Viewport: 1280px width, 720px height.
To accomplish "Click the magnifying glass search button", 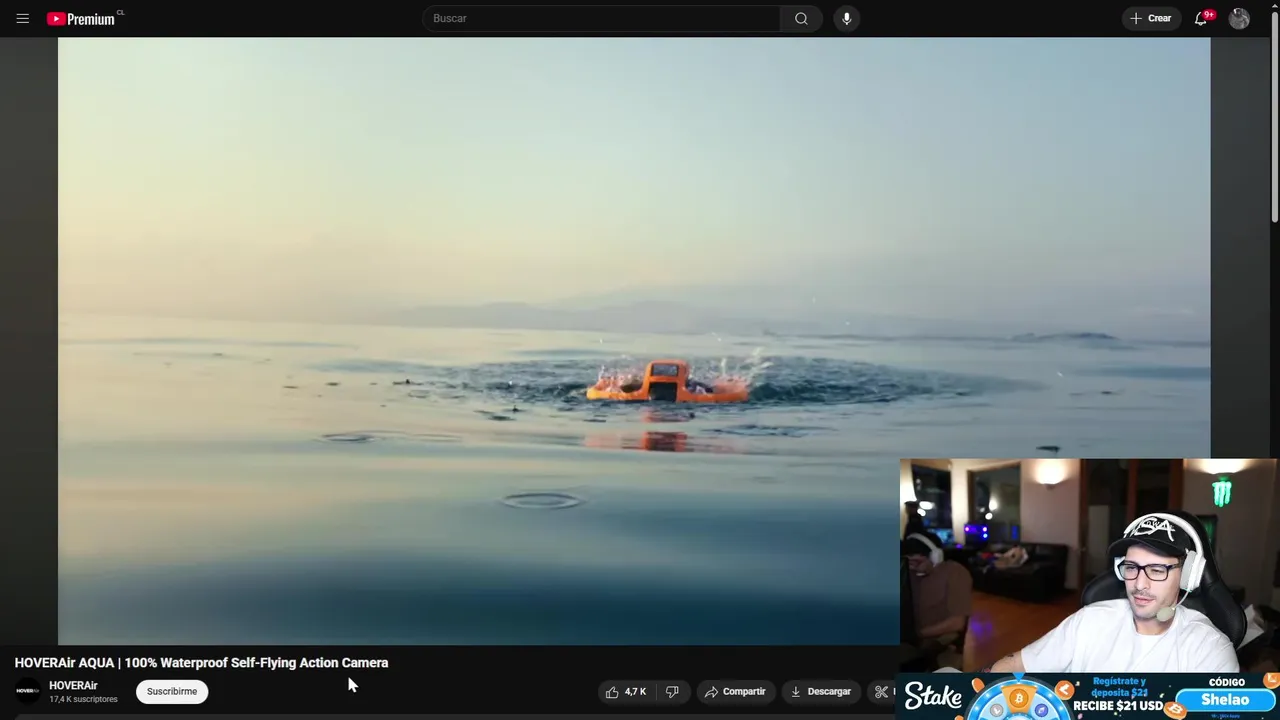I will [x=801, y=18].
